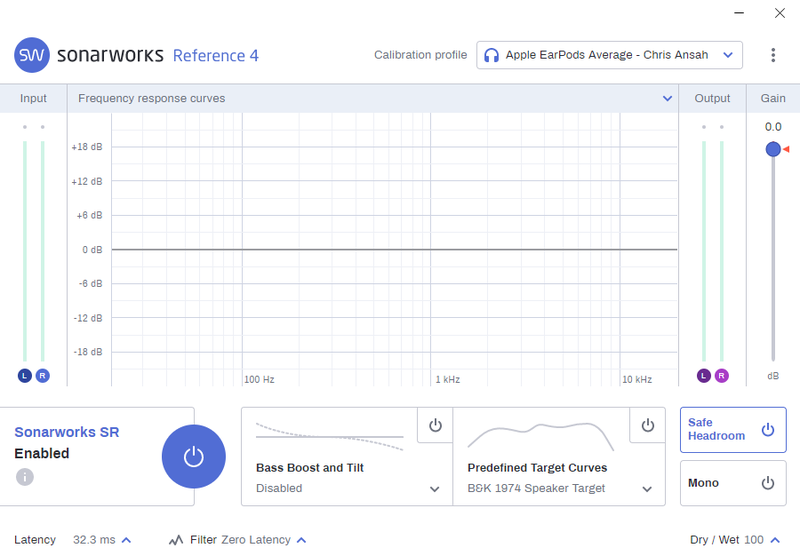Image resolution: width=800 pixels, height=548 pixels.
Task: Toggle the input left channel L indicator
Action: point(24,376)
